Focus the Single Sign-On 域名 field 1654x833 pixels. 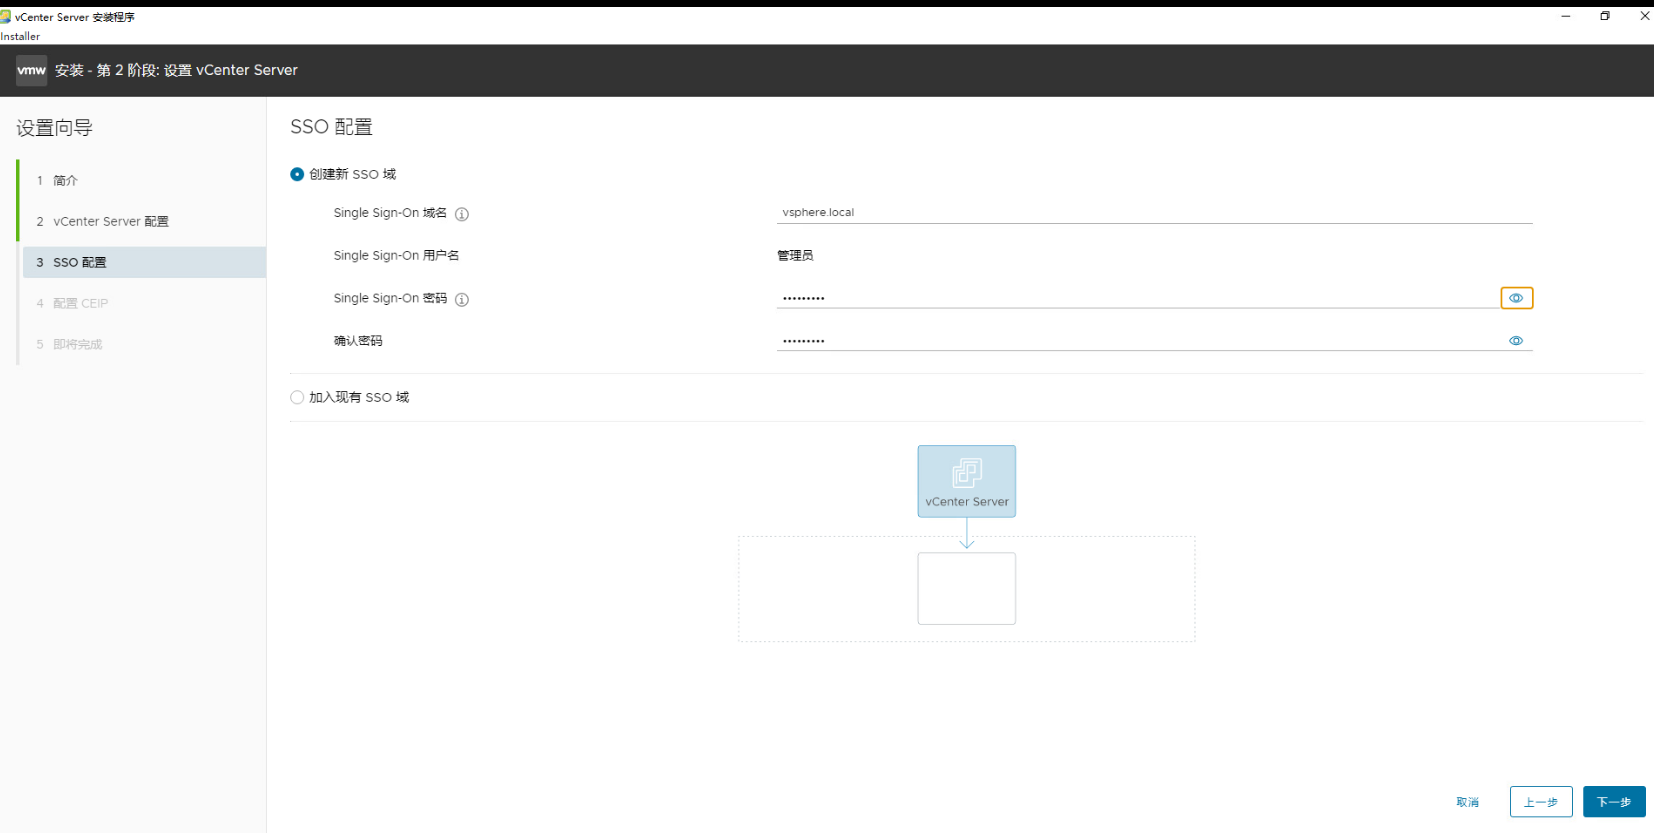coord(1155,212)
